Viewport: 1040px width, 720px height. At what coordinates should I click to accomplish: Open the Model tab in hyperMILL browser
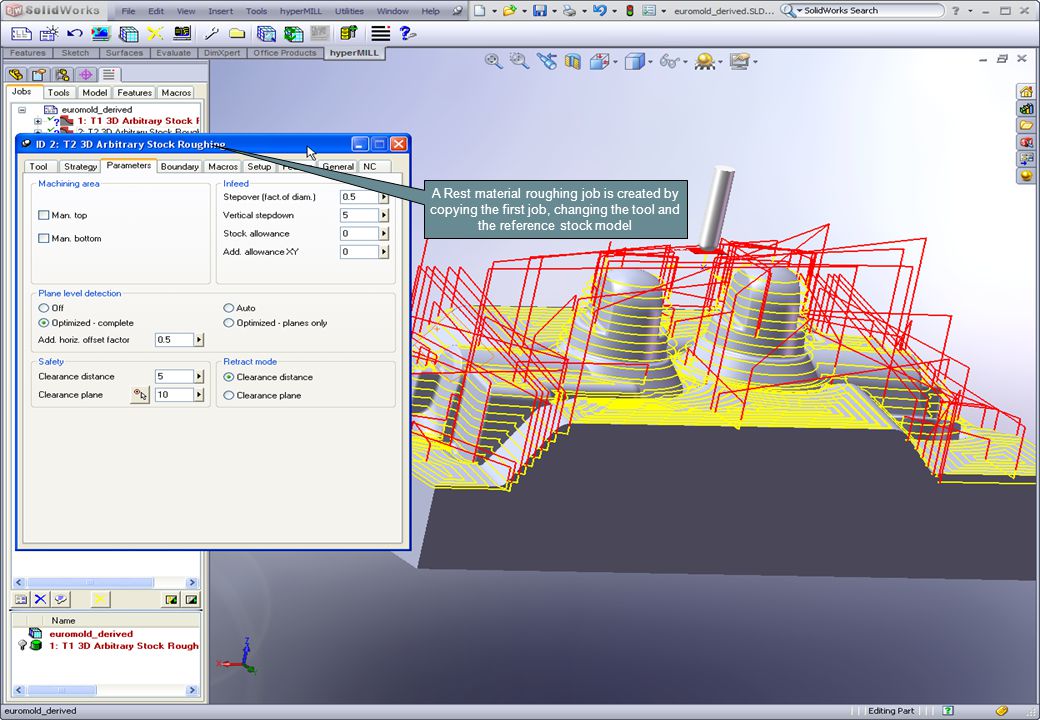(x=94, y=93)
